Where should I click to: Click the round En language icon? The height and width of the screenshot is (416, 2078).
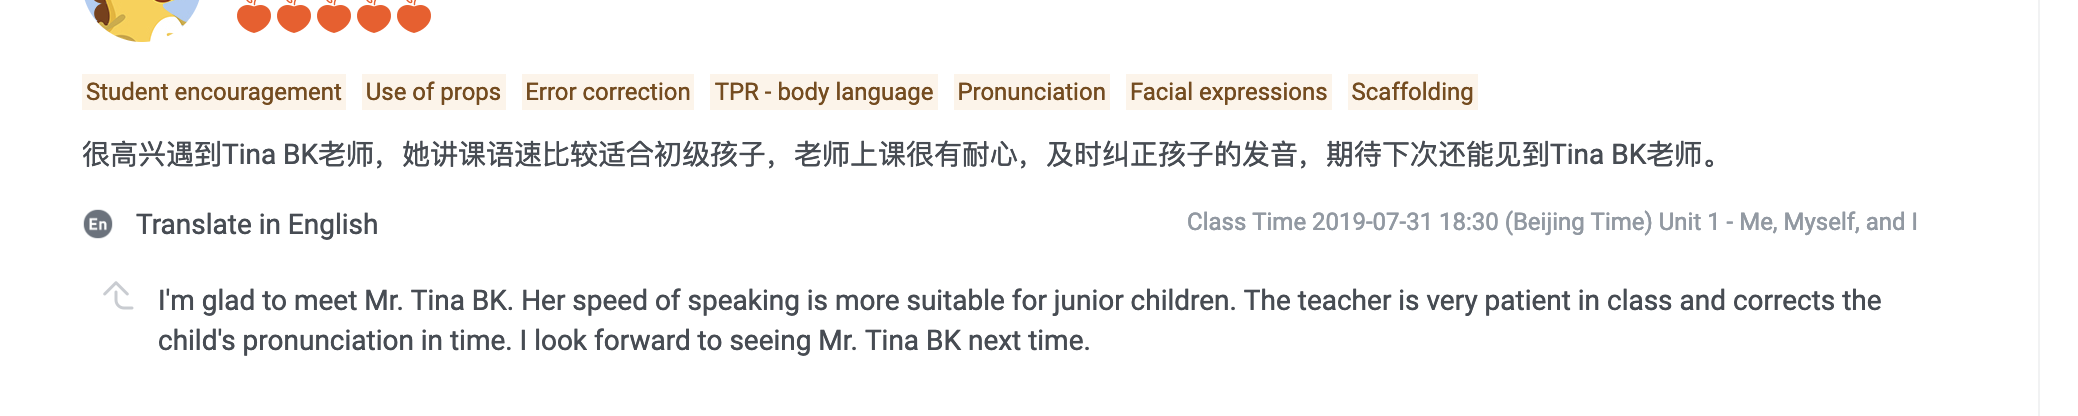98,224
